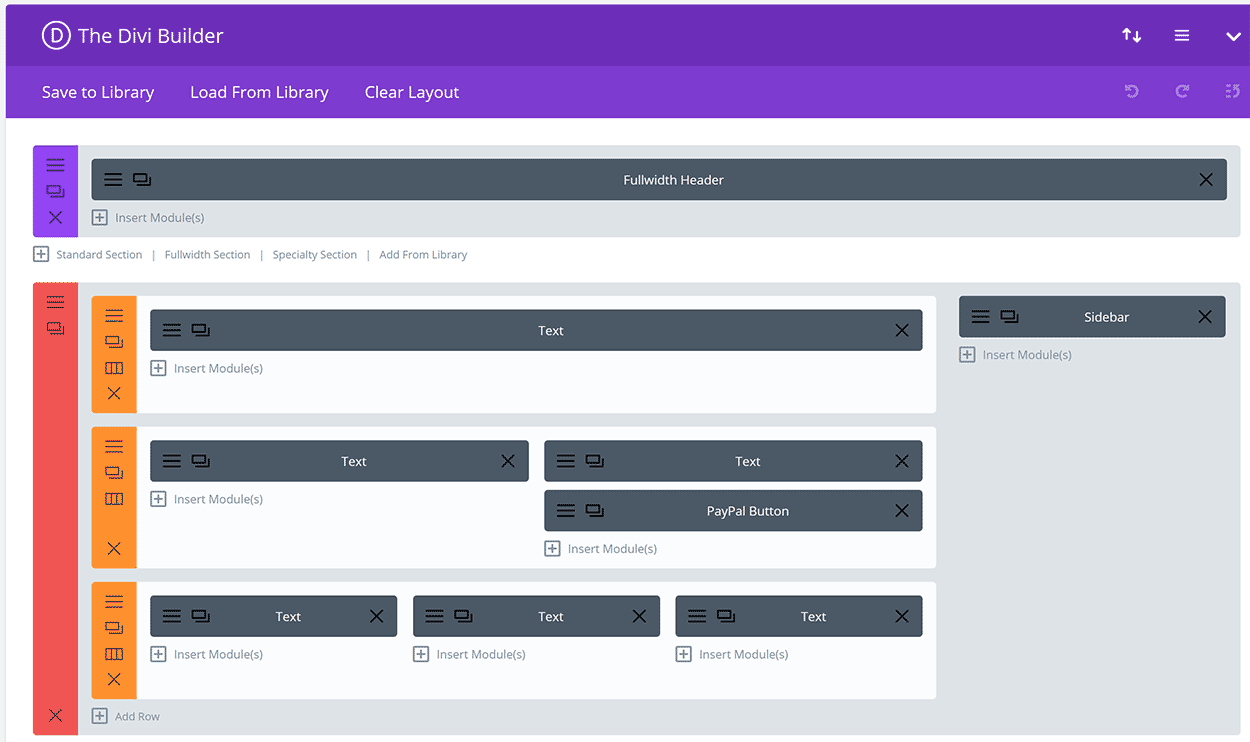The width and height of the screenshot is (1250, 742).
Task: Duplicate middle Text module in three-column row
Action: (463, 616)
